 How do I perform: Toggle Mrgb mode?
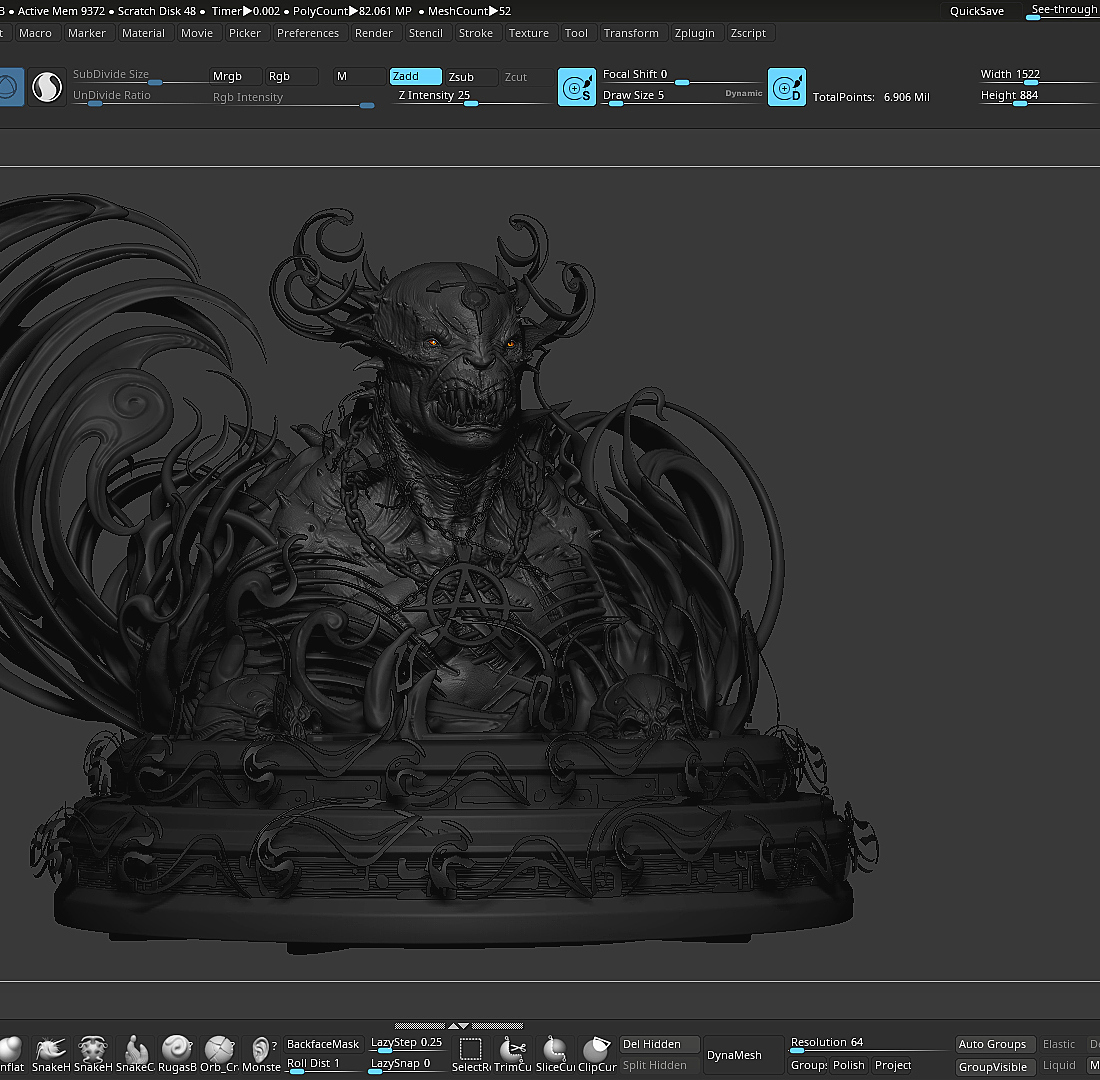click(x=236, y=76)
